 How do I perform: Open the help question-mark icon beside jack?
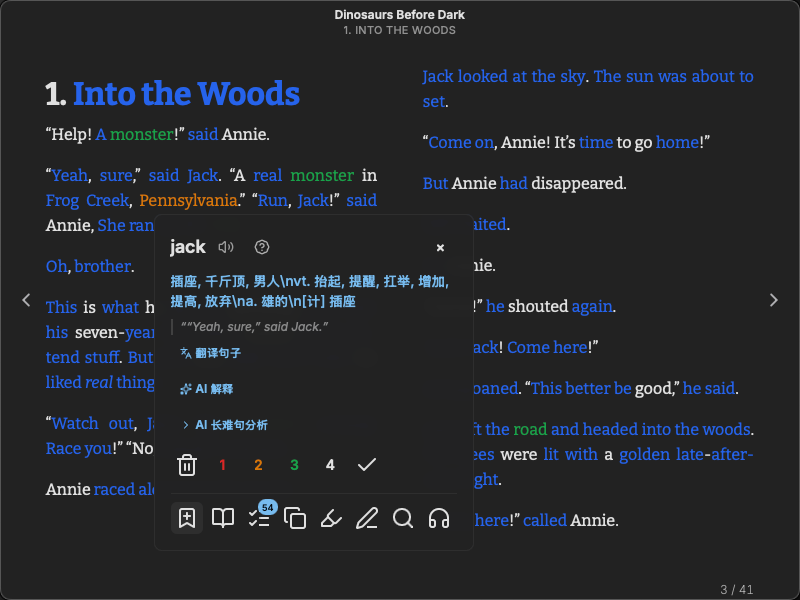tap(262, 247)
